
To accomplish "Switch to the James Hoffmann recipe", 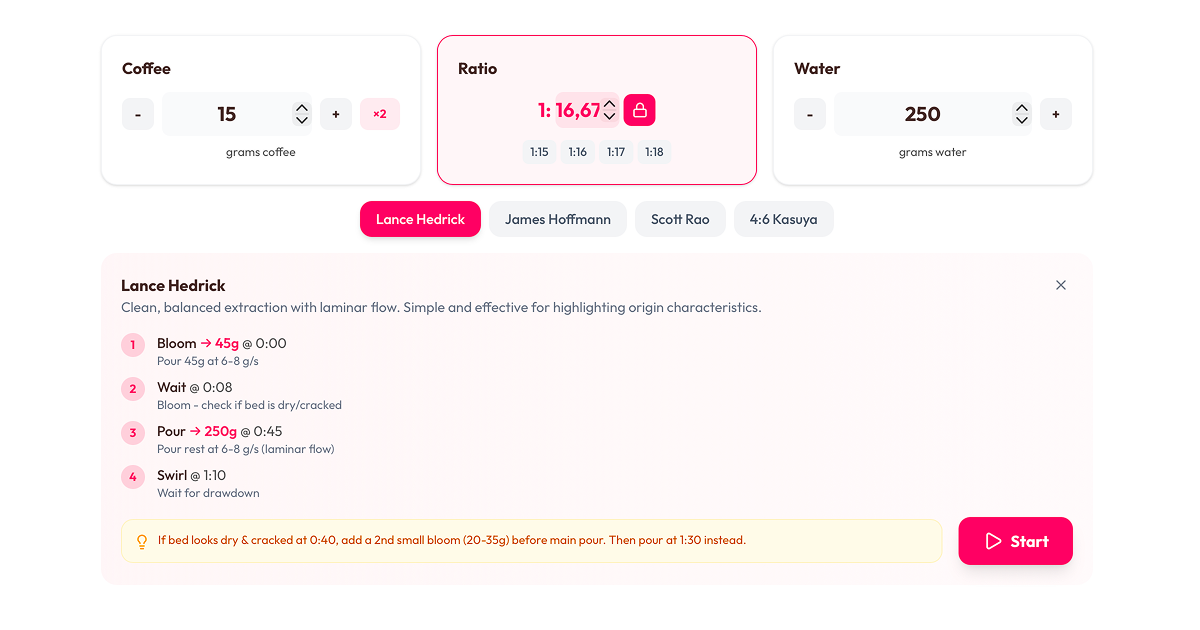I will pyautogui.click(x=557, y=219).
